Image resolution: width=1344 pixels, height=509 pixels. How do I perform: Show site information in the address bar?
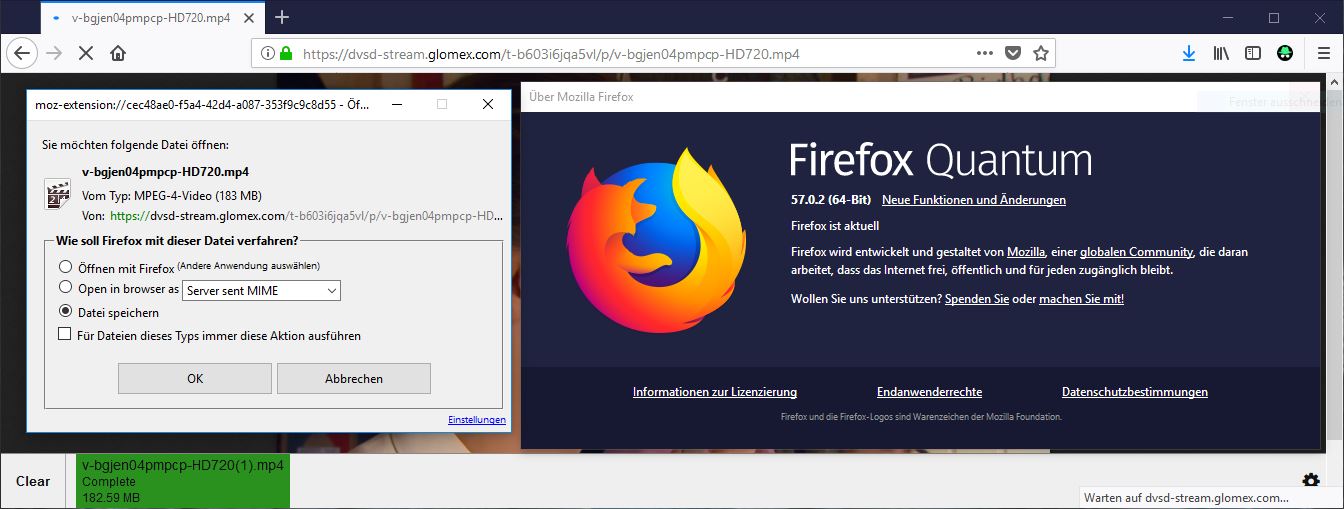tap(267, 54)
